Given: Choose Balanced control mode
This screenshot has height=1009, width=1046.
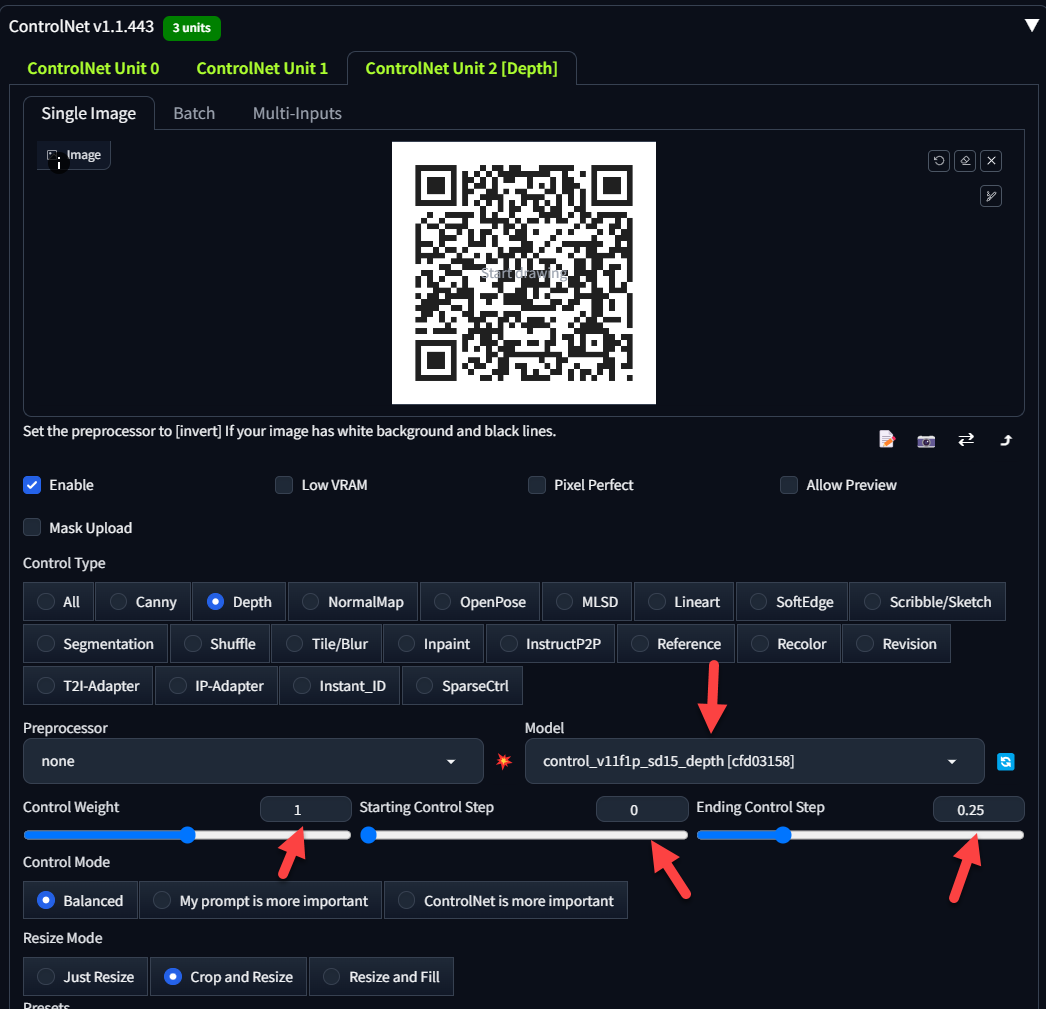Looking at the screenshot, I should 81,901.
